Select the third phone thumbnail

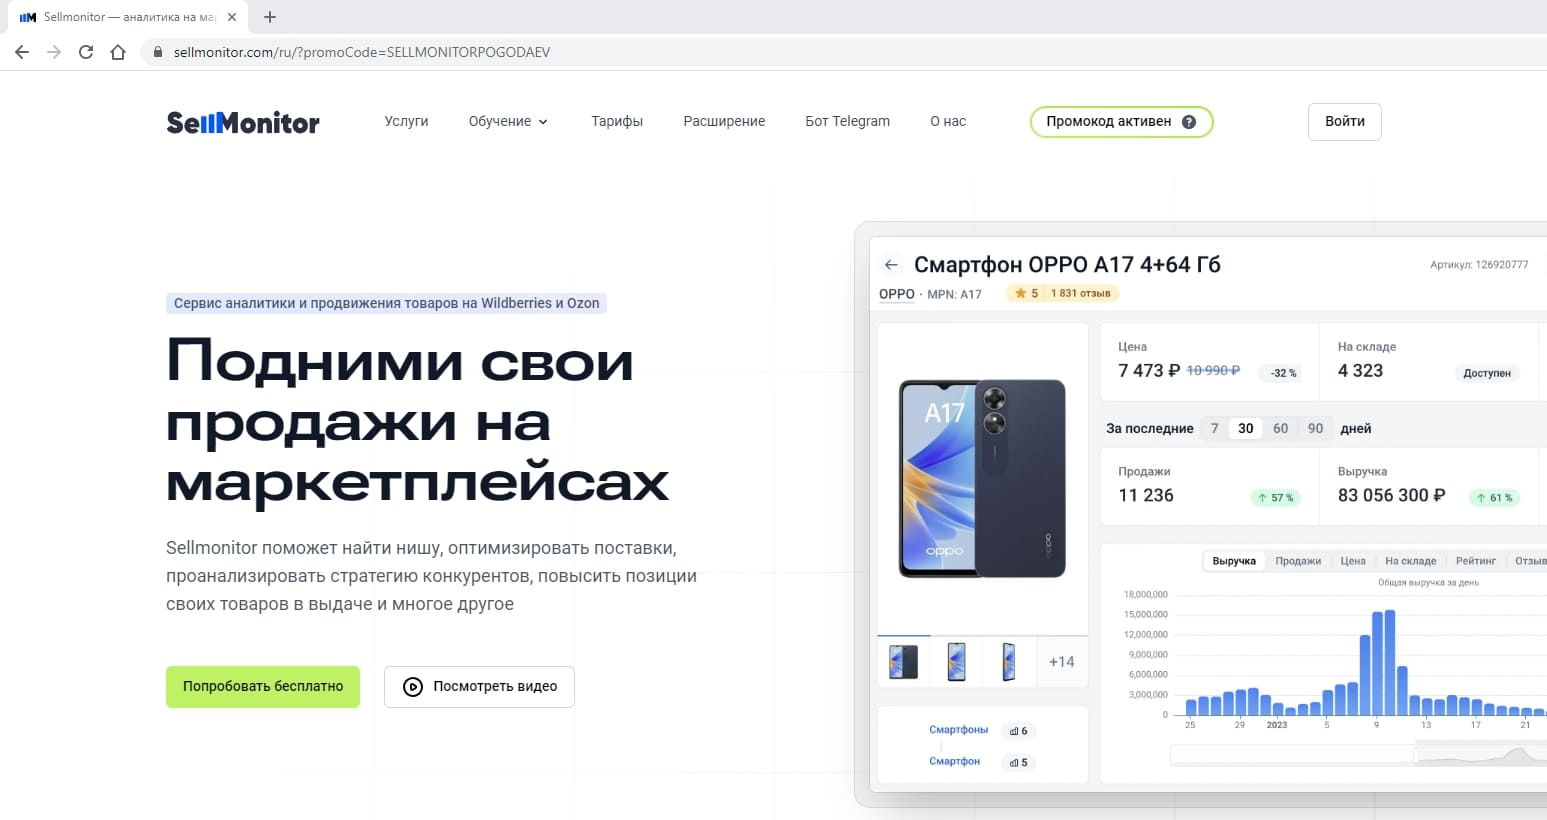1009,662
